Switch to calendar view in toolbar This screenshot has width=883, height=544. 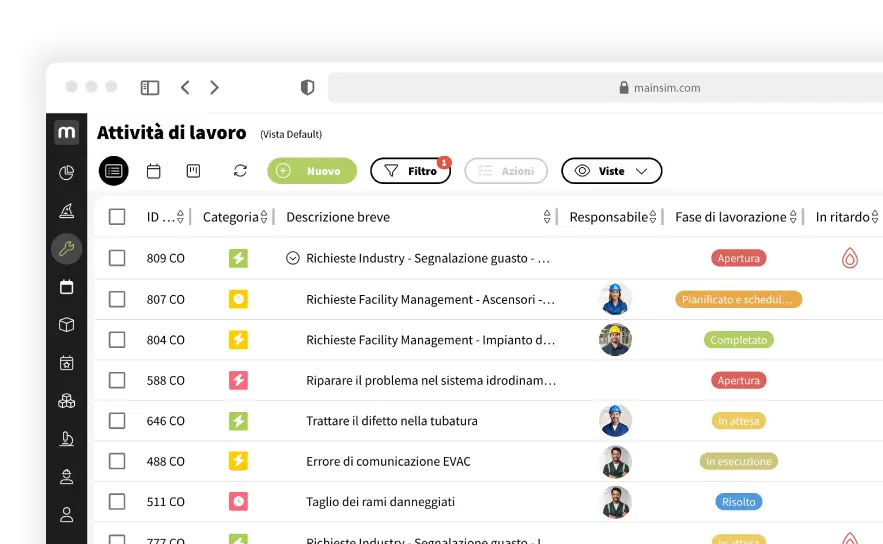coord(154,171)
